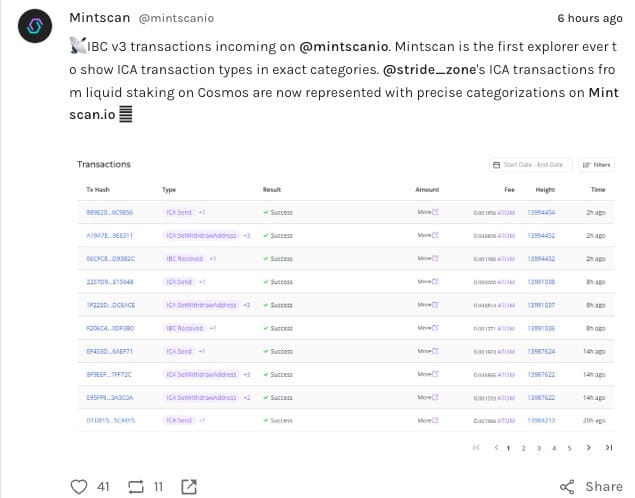The width and height of the screenshot is (635, 498).
Task: Open the Filters control
Action: [x=596, y=164]
